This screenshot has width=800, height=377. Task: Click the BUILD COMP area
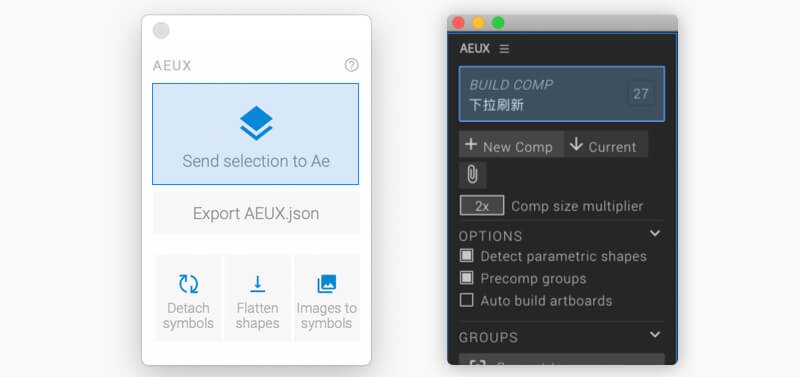coord(562,94)
